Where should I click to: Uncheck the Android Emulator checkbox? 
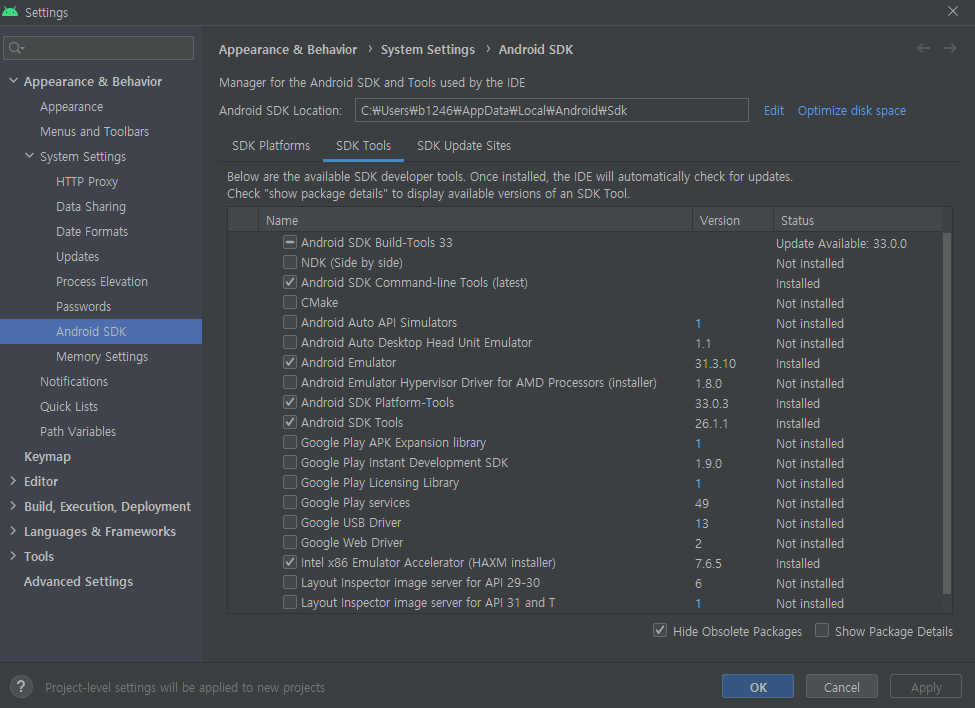[x=290, y=362]
